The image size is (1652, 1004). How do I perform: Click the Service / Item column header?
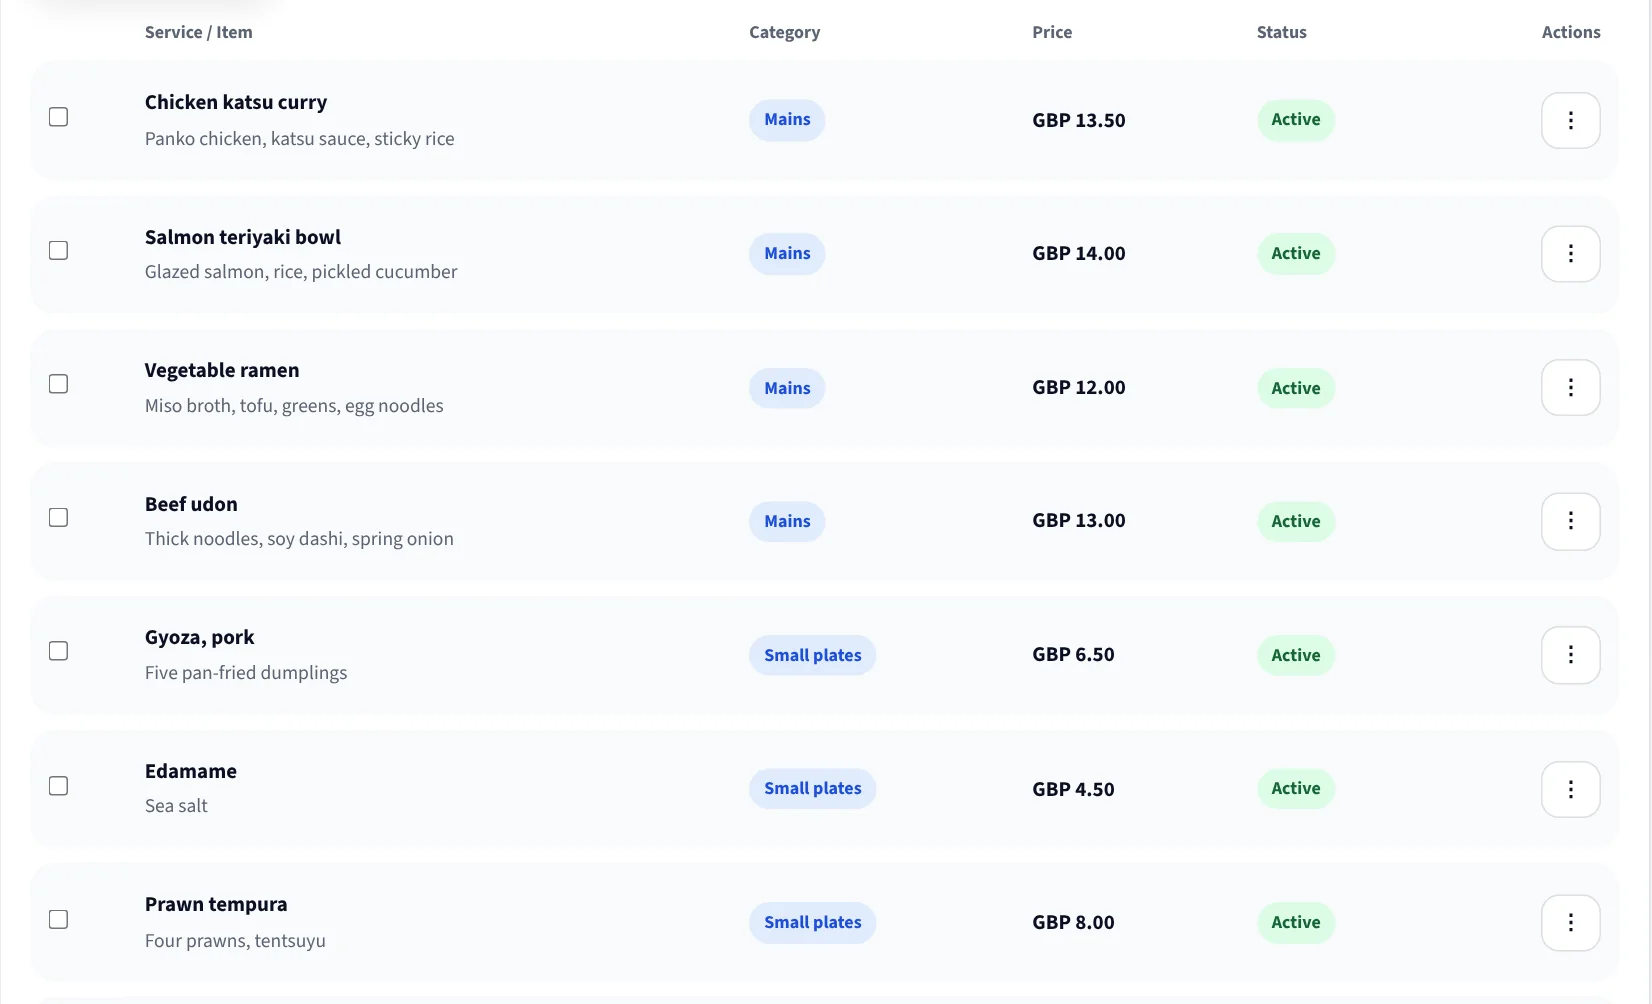pyautogui.click(x=199, y=32)
